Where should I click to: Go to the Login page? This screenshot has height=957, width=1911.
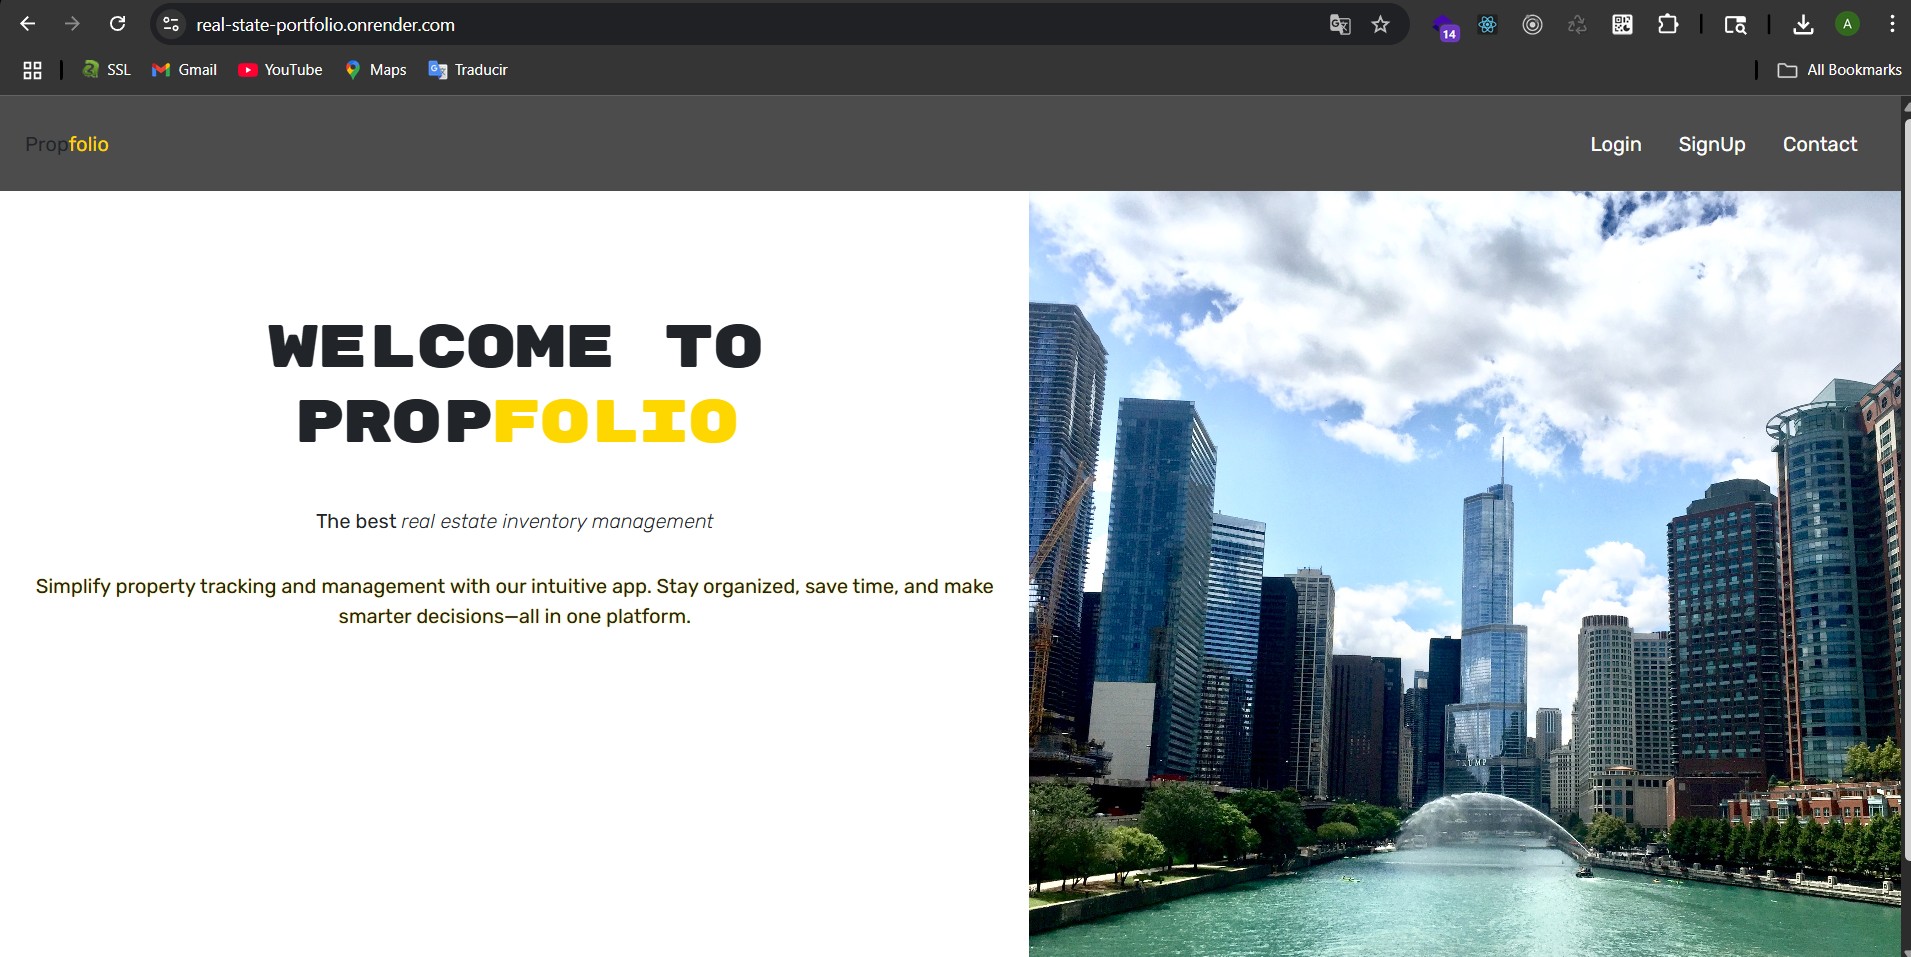coord(1615,144)
